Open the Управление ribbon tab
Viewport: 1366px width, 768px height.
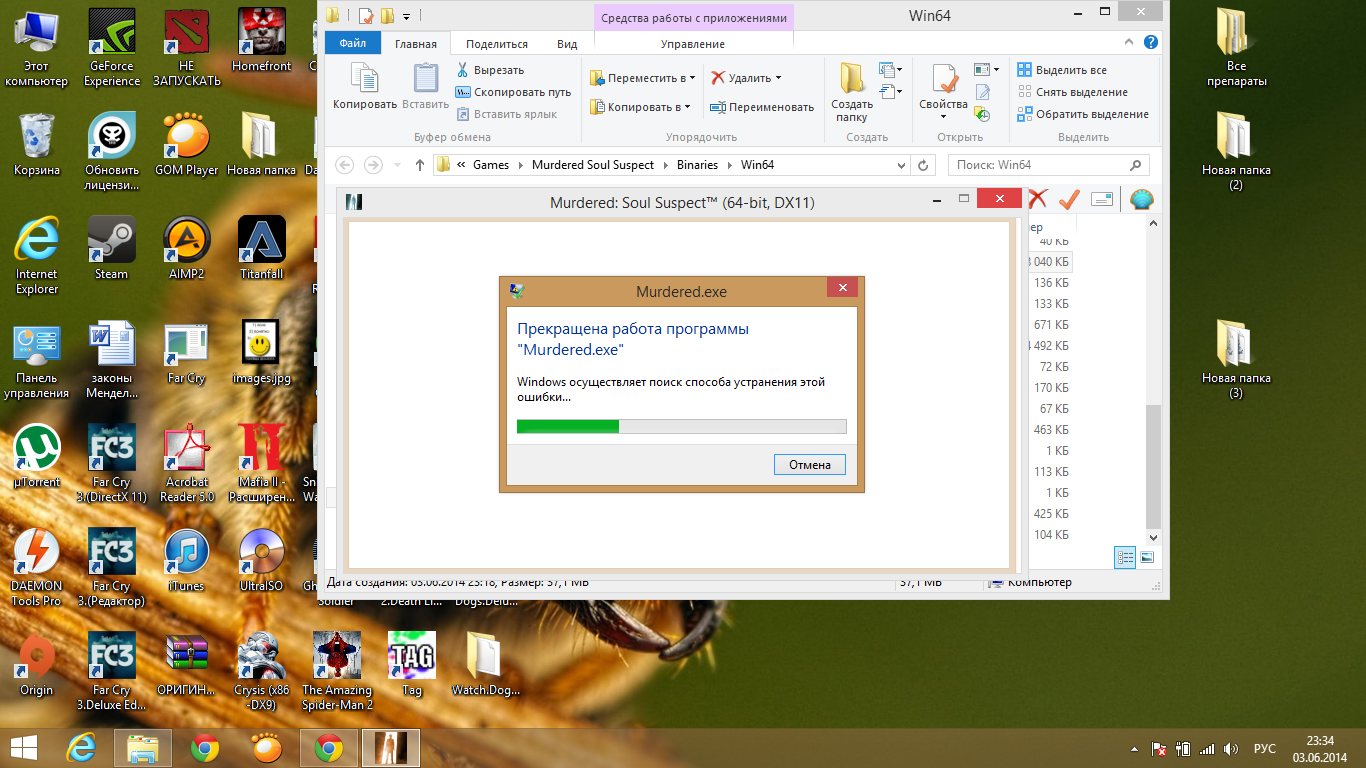point(693,44)
